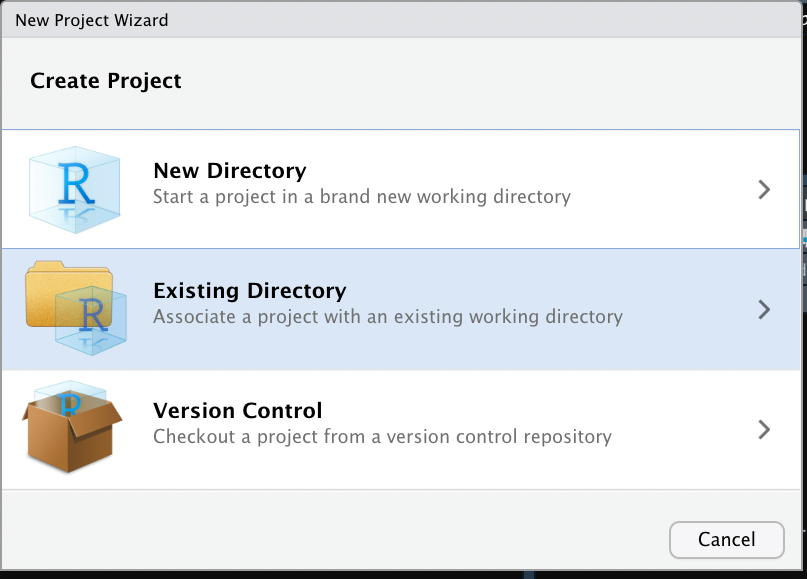Click "Start a project in a brand new working directory"
This screenshot has height=579, width=807.
361,197
